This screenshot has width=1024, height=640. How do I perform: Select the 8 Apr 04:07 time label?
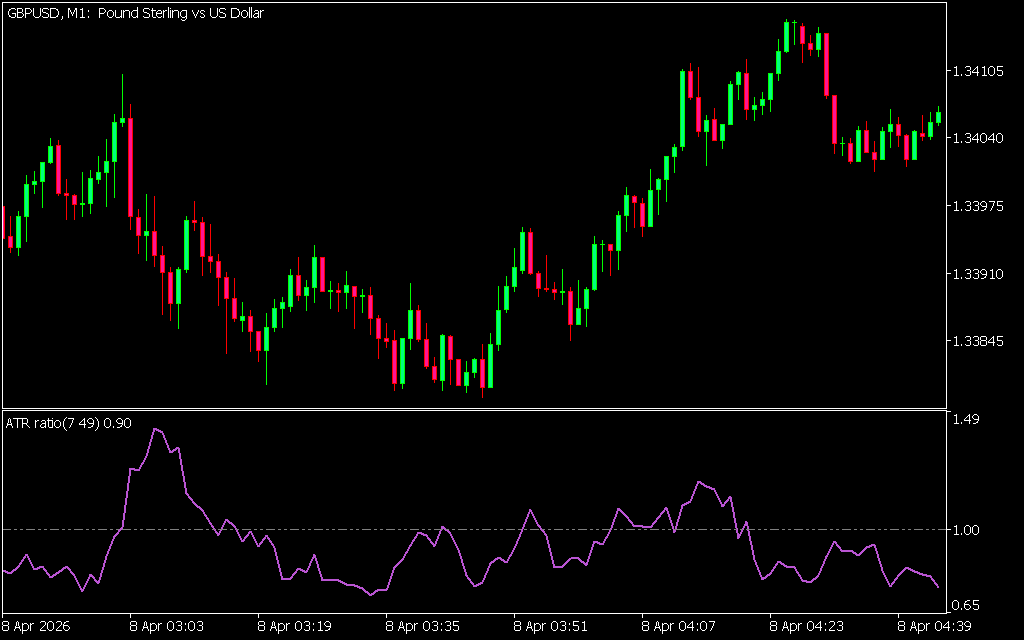(x=679, y=627)
